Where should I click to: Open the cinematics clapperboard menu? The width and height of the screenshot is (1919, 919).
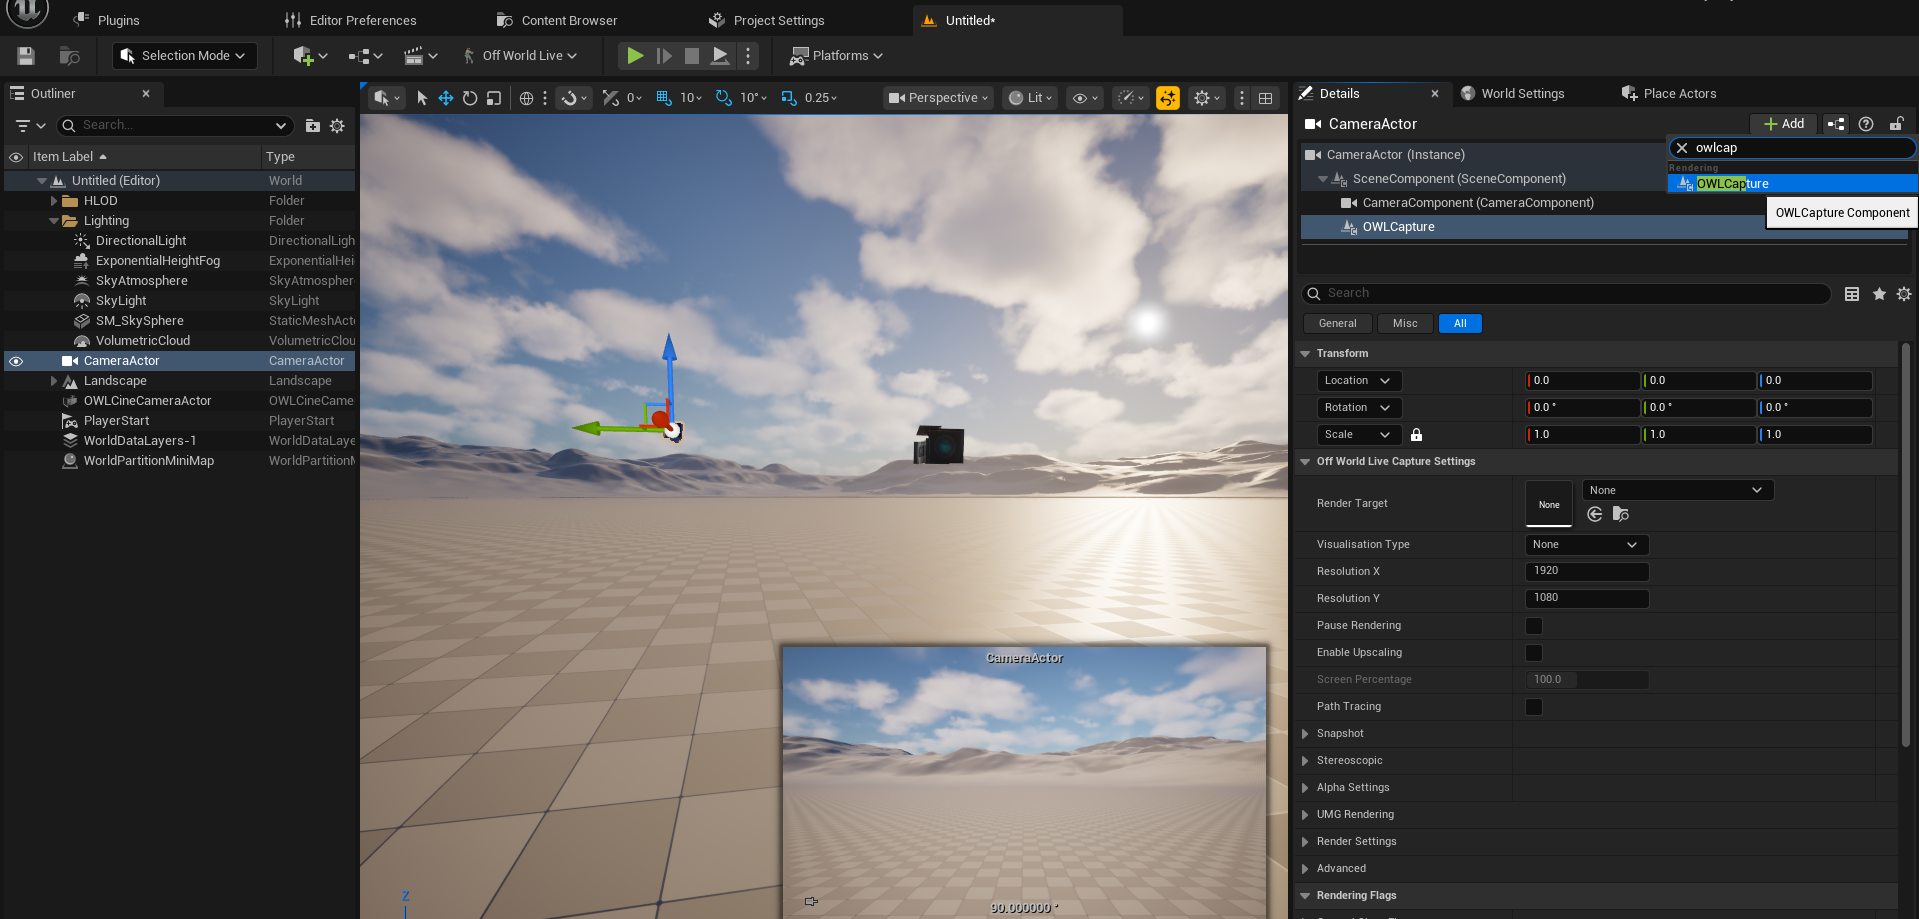point(420,56)
